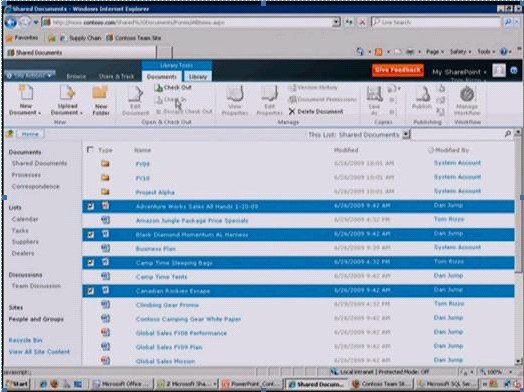Create a New Folder from ribbon
Image resolution: width=524 pixels, height=392 pixels.
[101, 100]
